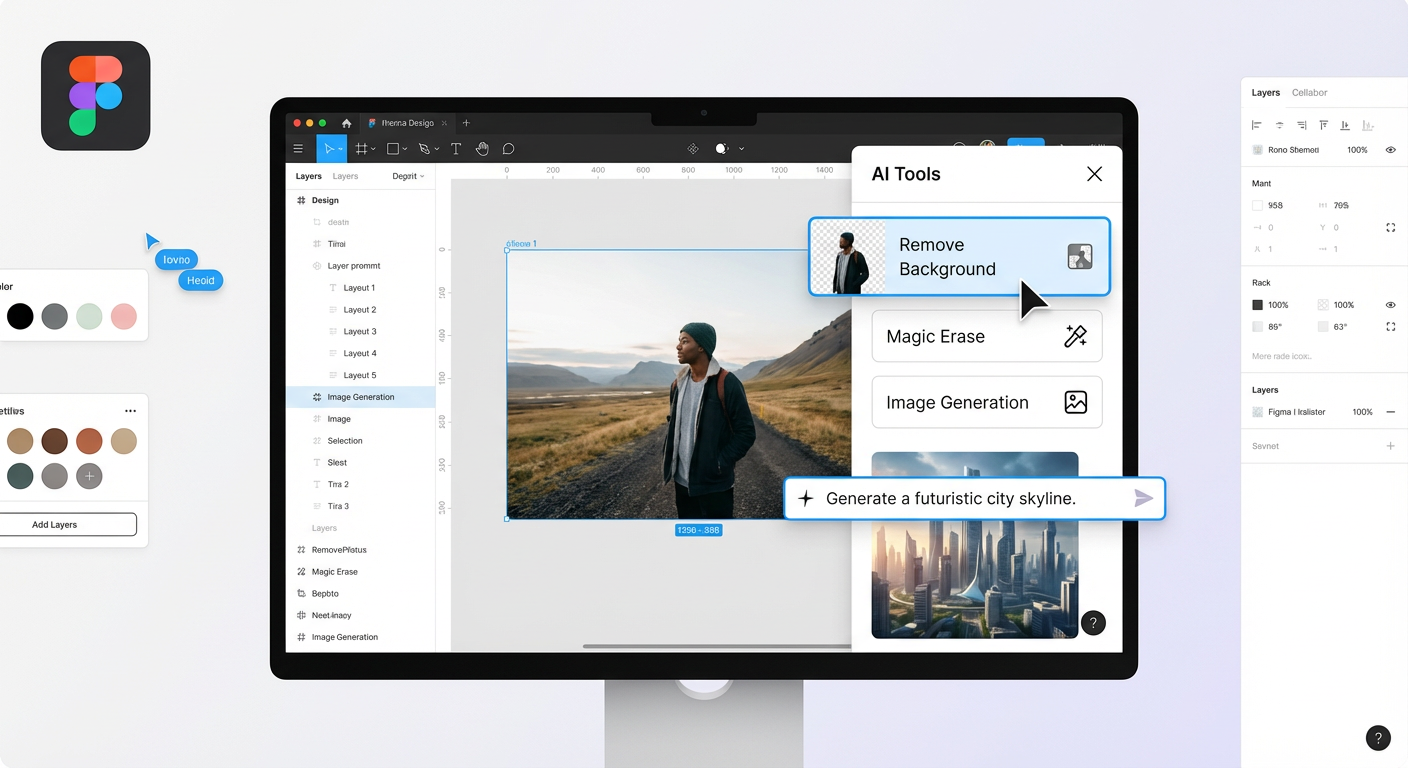The height and width of the screenshot is (768, 1408).
Task: Open the hamburger main menu
Action: [298, 149]
